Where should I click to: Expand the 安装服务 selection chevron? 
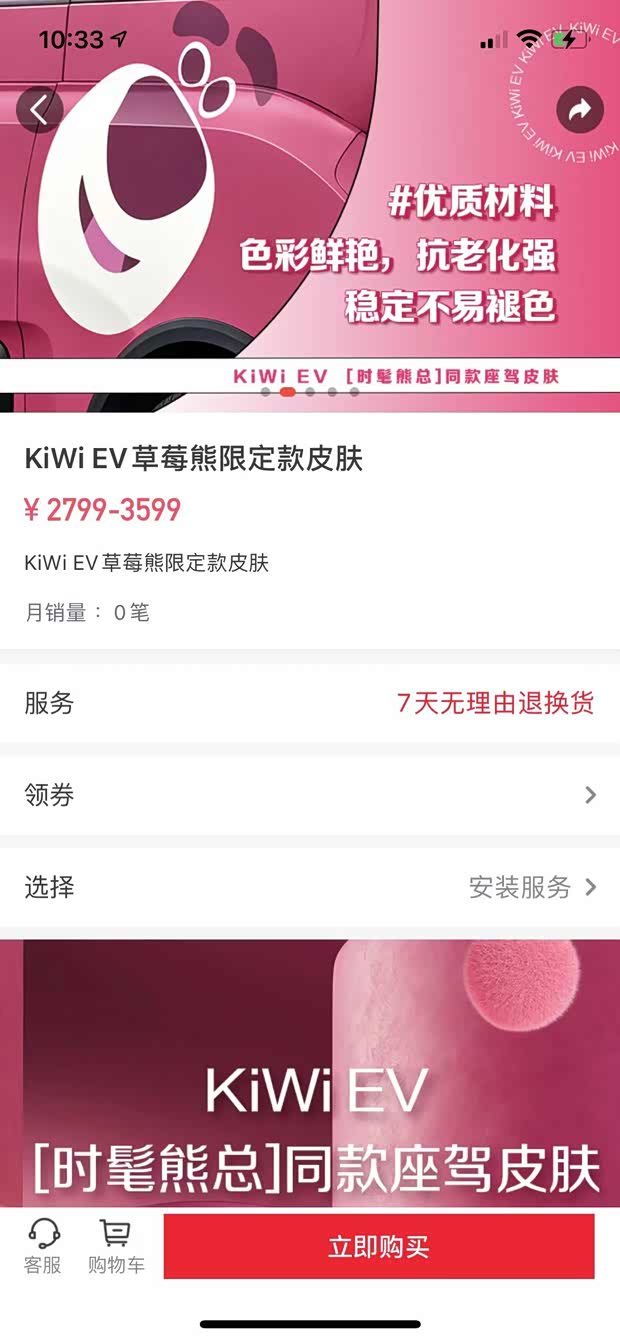[x=590, y=887]
